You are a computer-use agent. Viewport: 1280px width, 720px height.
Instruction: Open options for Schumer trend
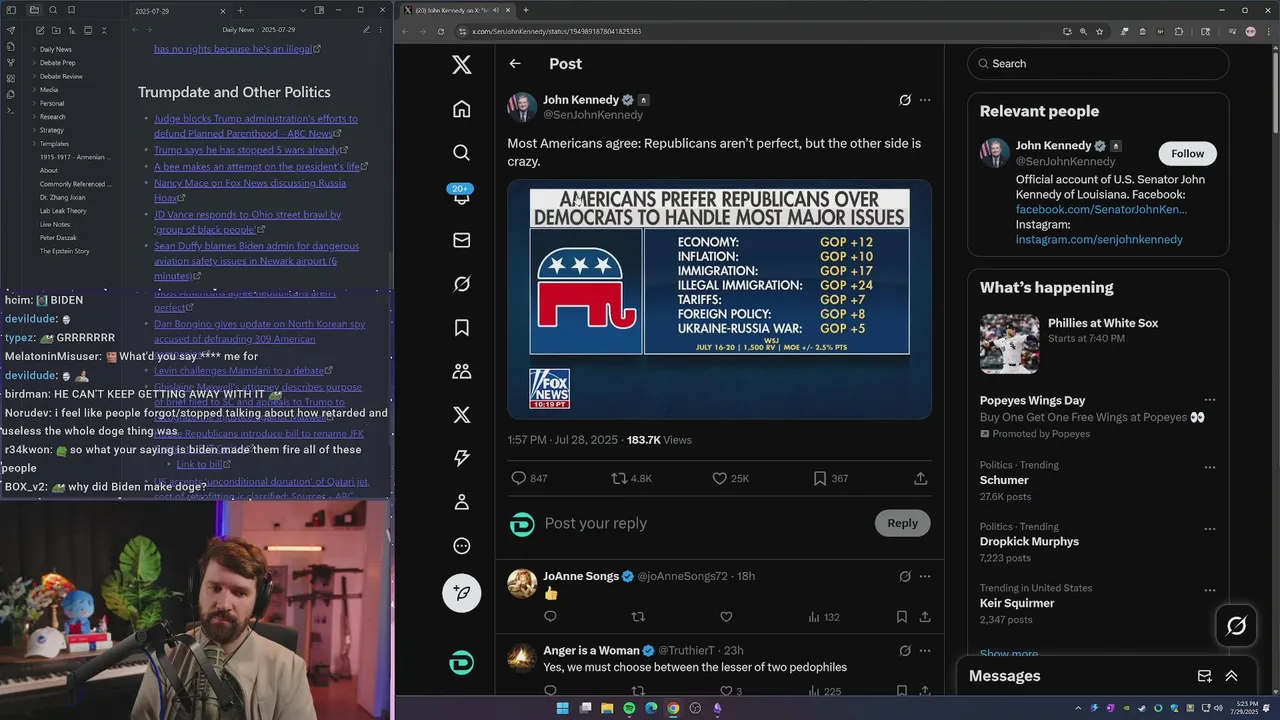(1210, 467)
